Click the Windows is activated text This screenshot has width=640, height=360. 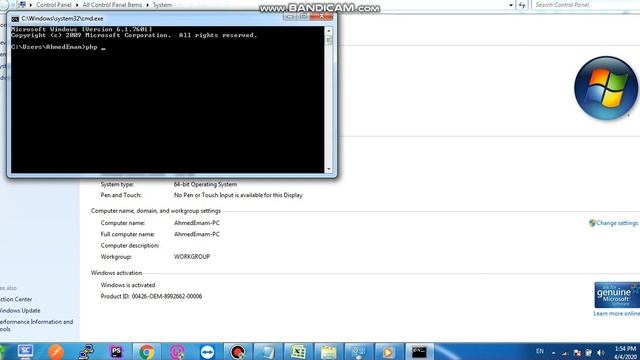click(128, 285)
